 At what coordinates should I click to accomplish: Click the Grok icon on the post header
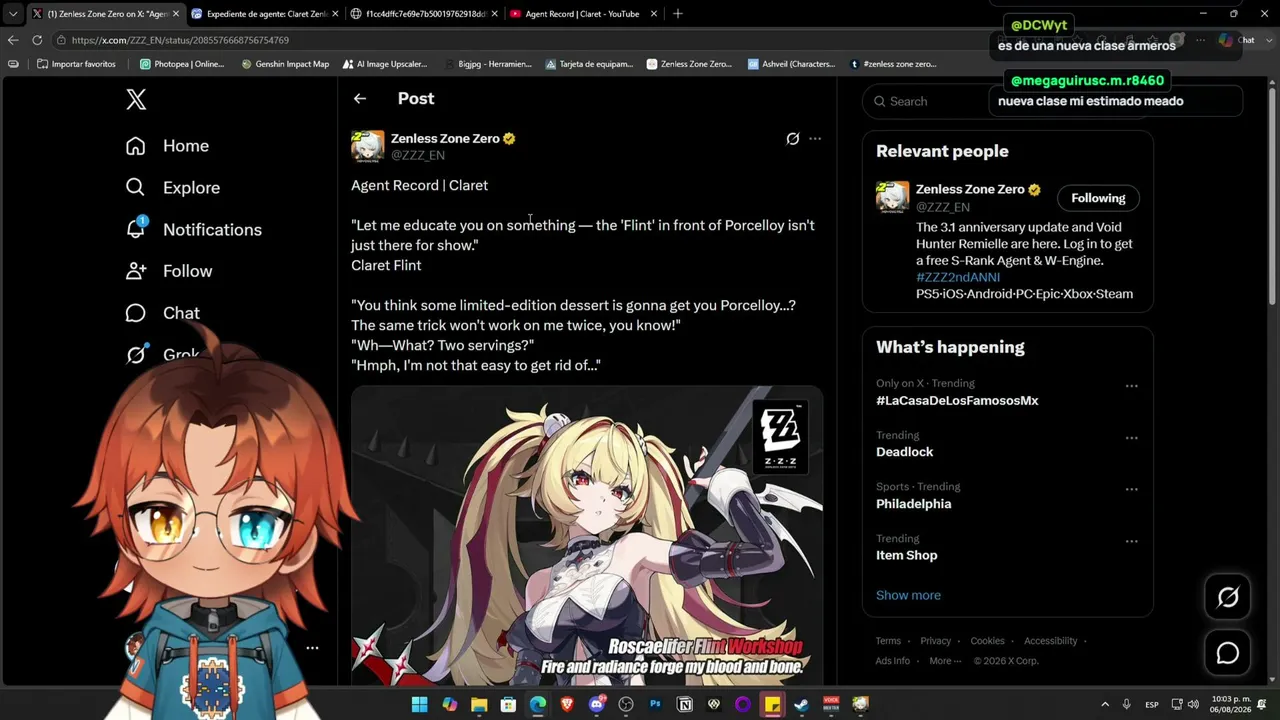[x=792, y=139]
